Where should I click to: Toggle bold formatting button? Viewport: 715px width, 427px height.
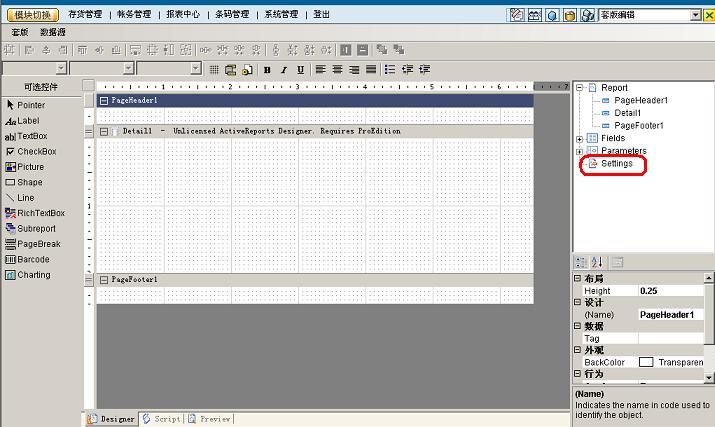[x=267, y=69]
